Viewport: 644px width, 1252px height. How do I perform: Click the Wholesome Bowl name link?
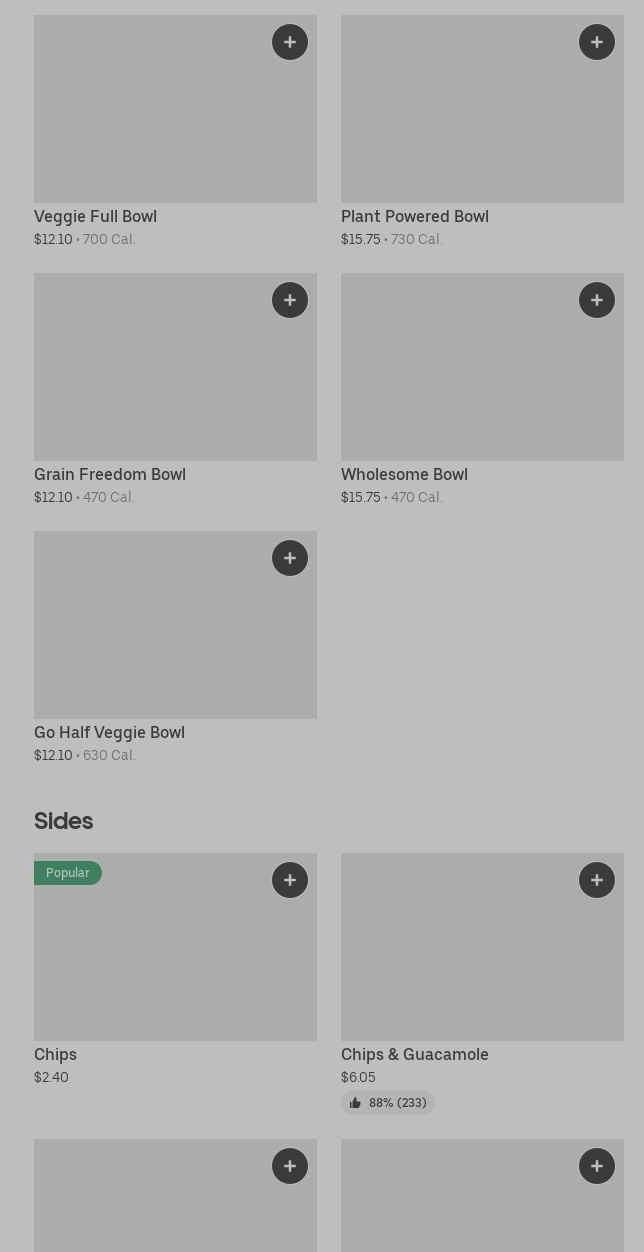tap(404, 474)
